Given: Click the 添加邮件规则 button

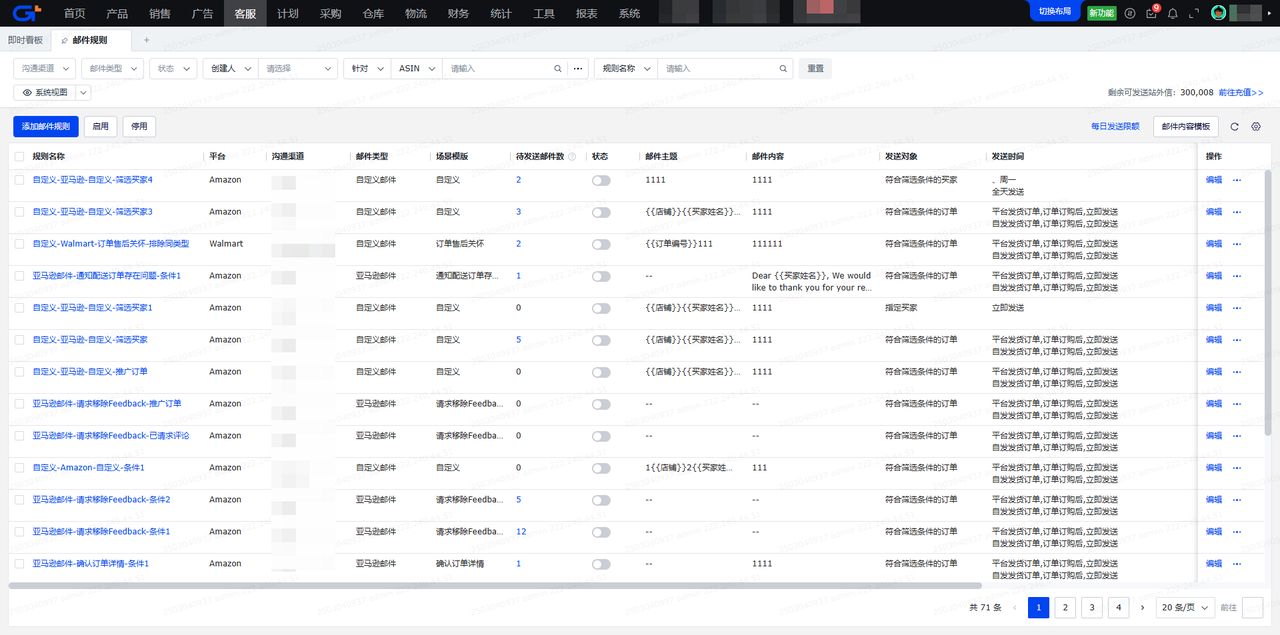Looking at the screenshot, I should (x=46, y=127).
